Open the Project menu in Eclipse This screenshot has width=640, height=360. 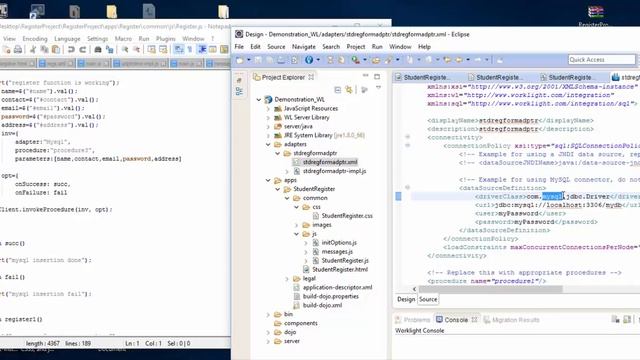tap(356, 47)
